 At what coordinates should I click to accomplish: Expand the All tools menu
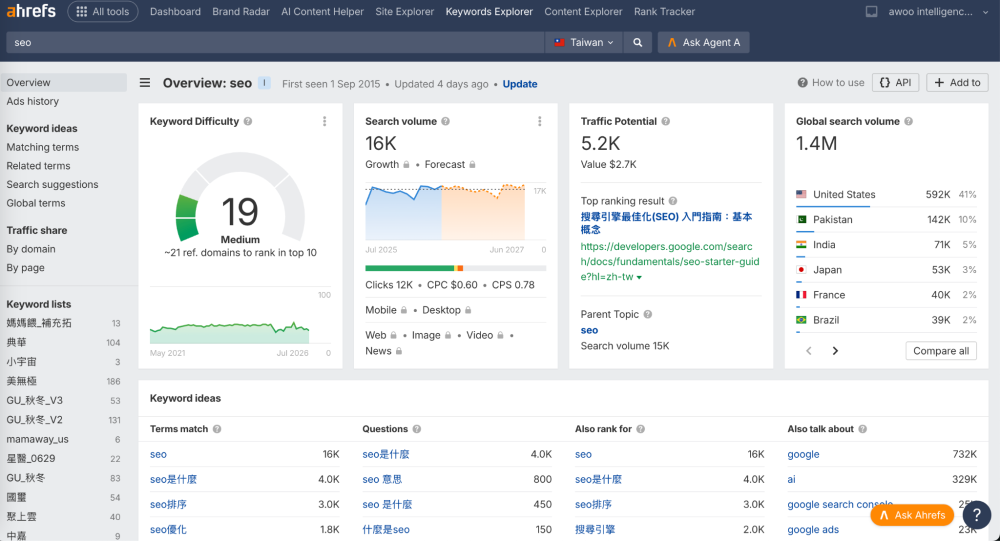coord(103,11)
